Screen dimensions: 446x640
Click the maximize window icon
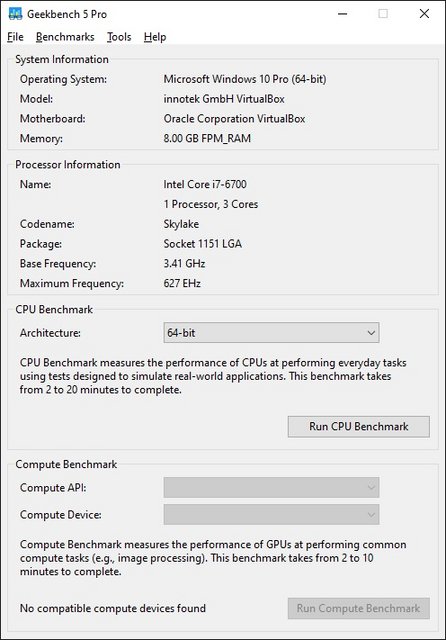point(383,14)
